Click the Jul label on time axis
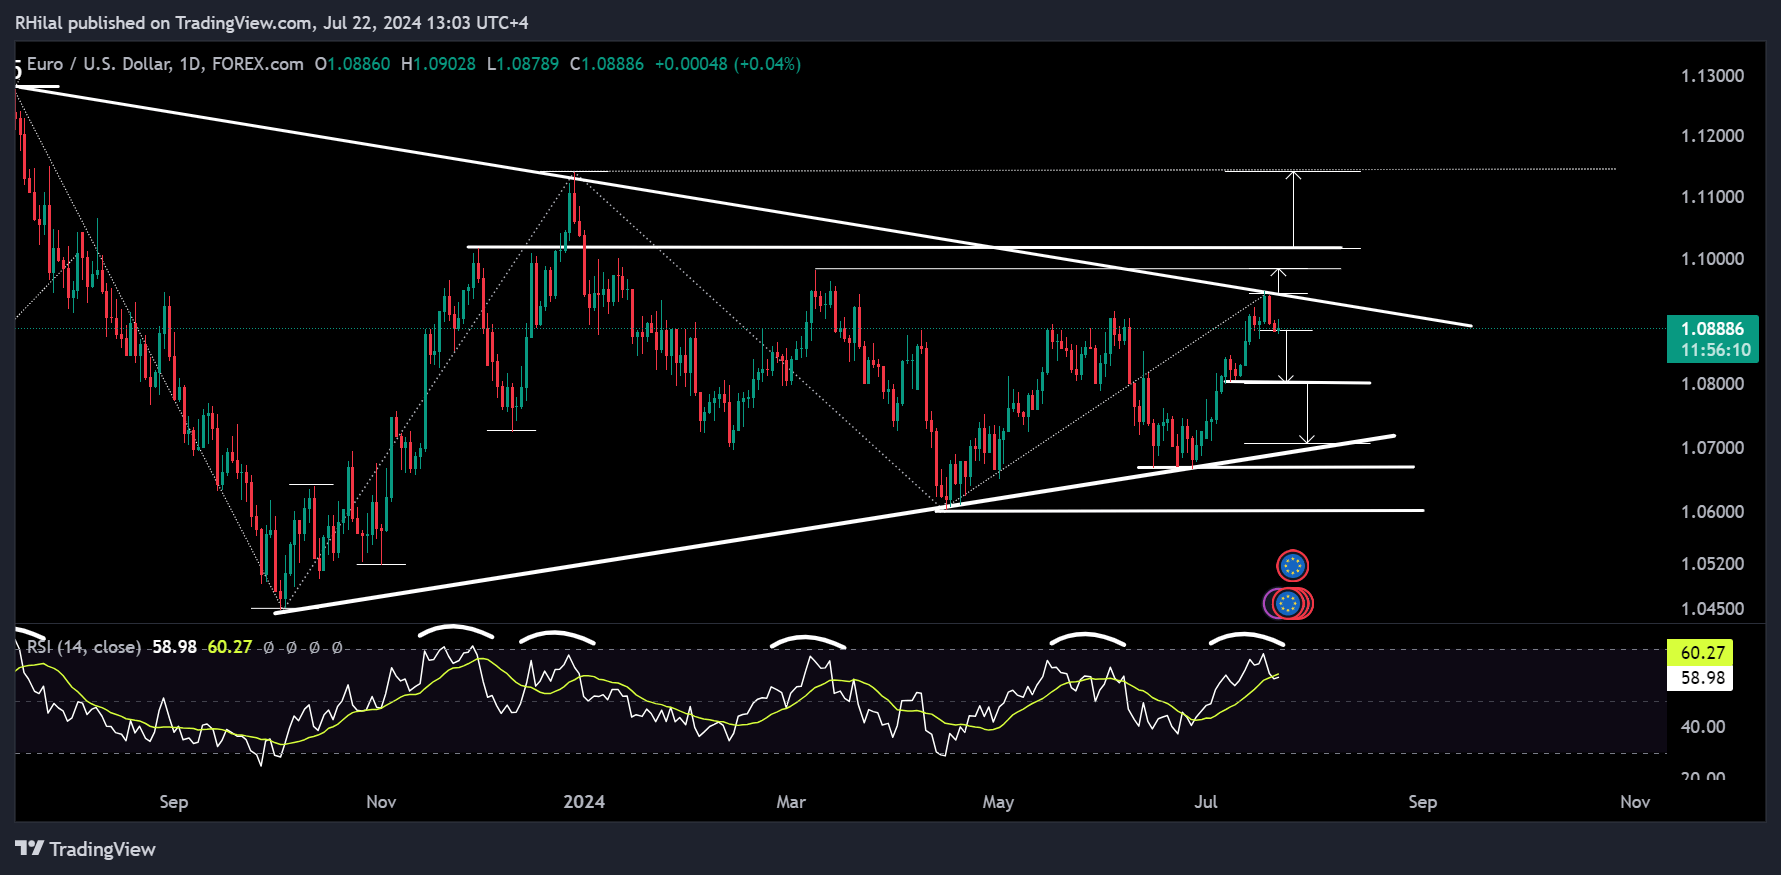1781x875 pixels. tap(1206, 802)
